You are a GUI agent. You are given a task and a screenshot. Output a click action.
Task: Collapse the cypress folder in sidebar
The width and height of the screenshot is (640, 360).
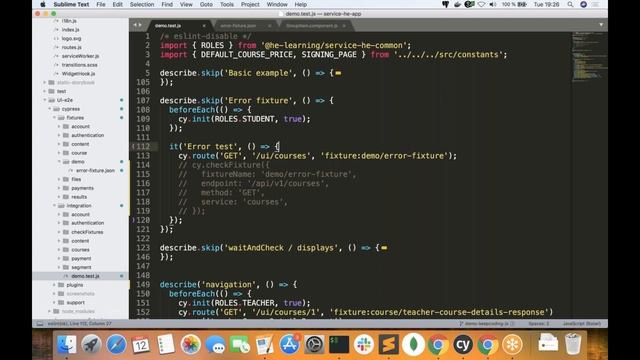[x=50, y=109]
